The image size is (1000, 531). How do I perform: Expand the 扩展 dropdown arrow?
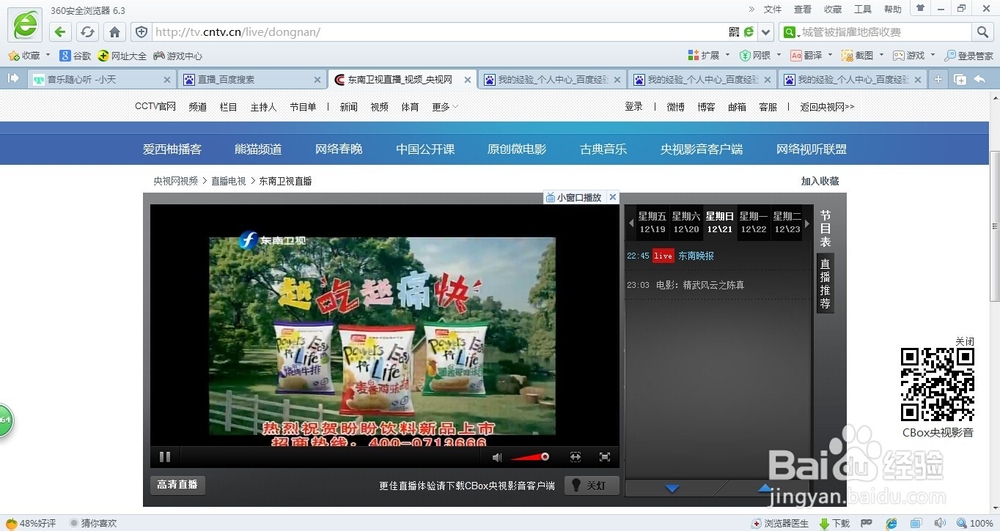727,55
